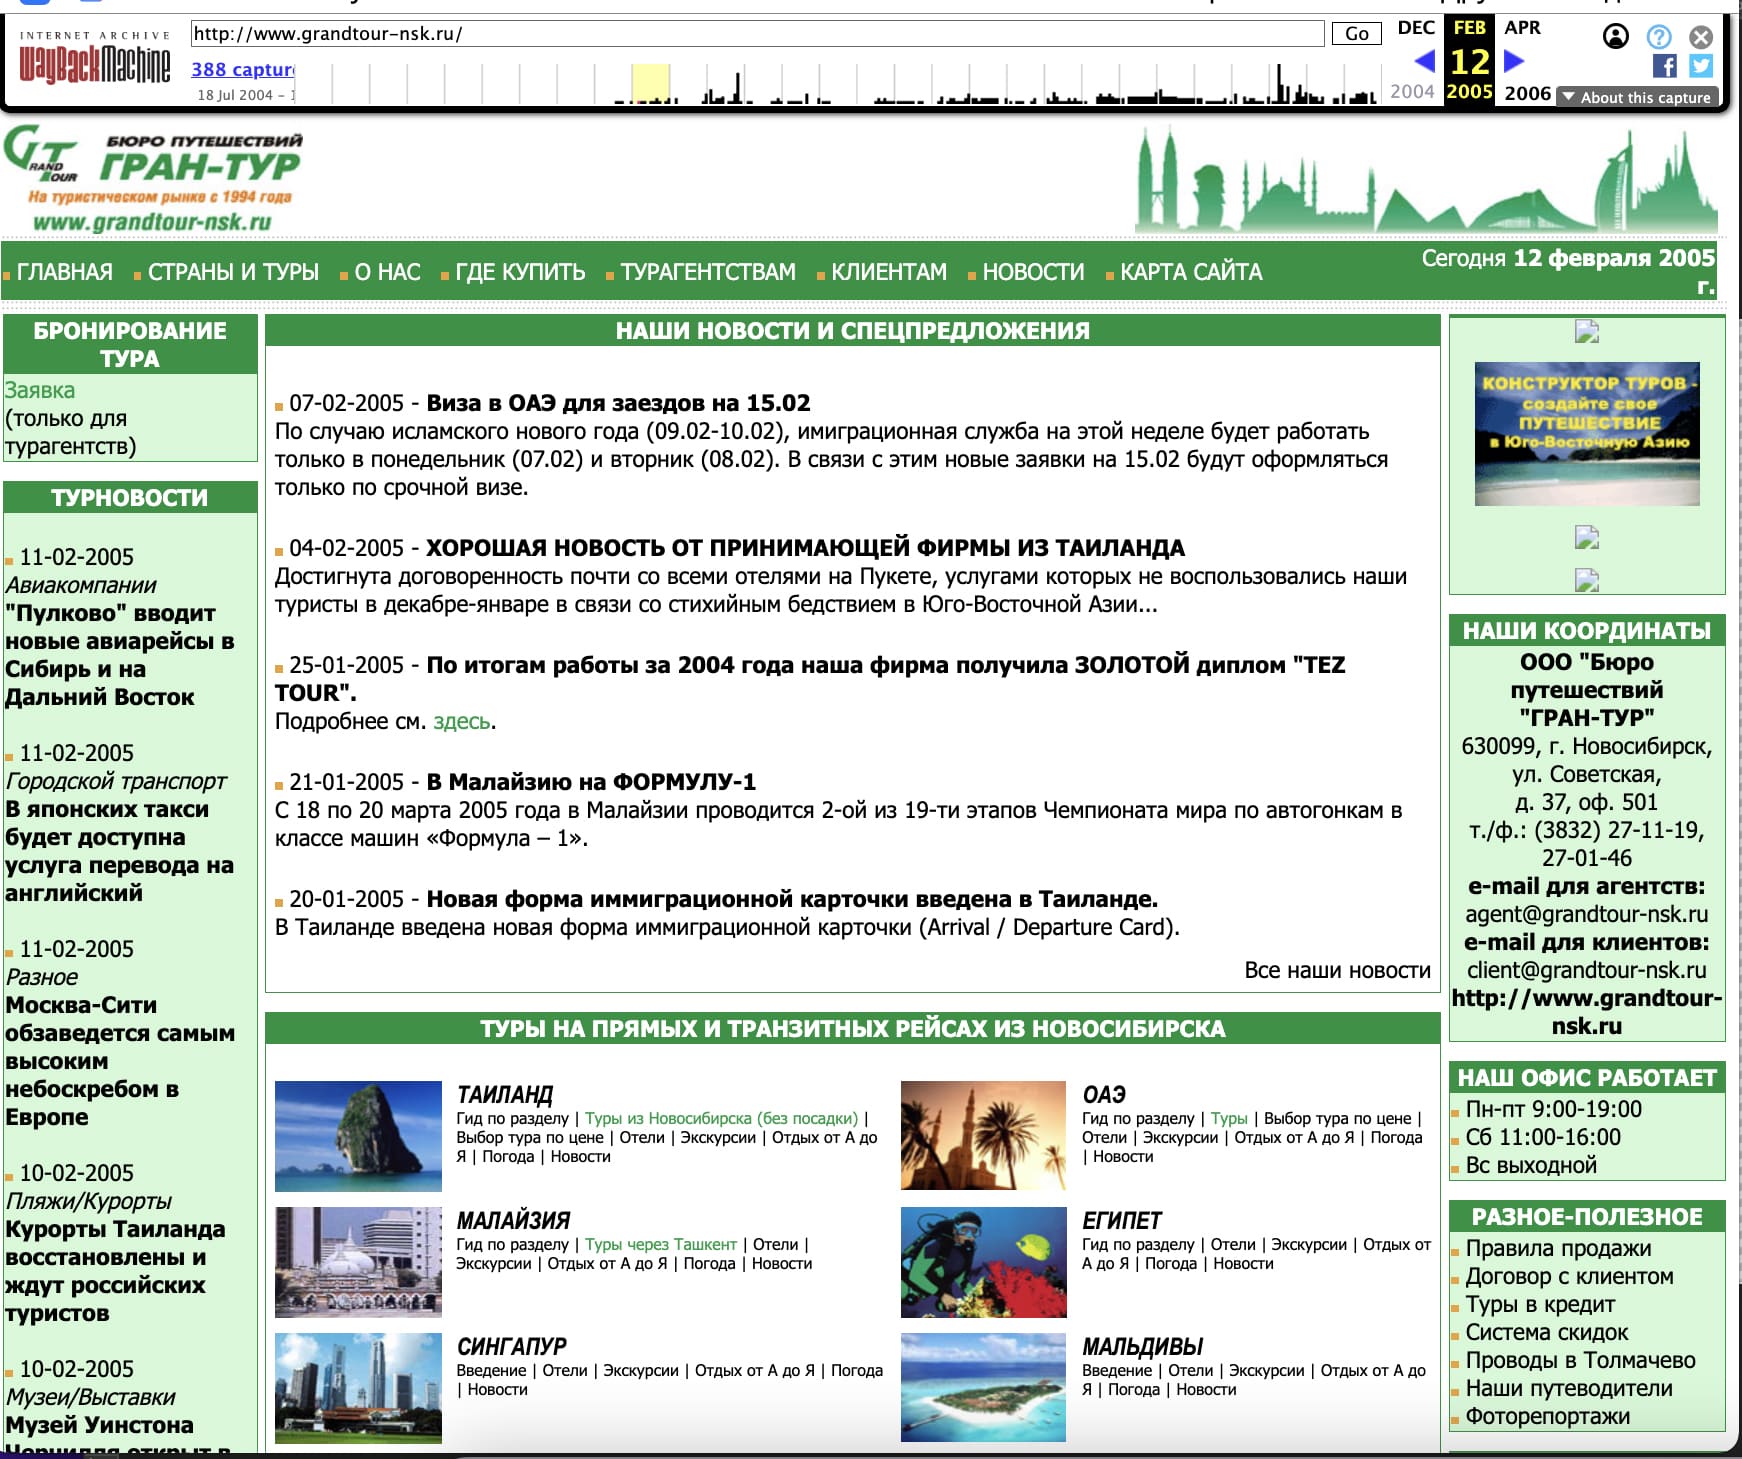Screen dimensions: 1742x1459
Task: Select APR month in Wayback navigator
Action: click(x=1522, y=28)
